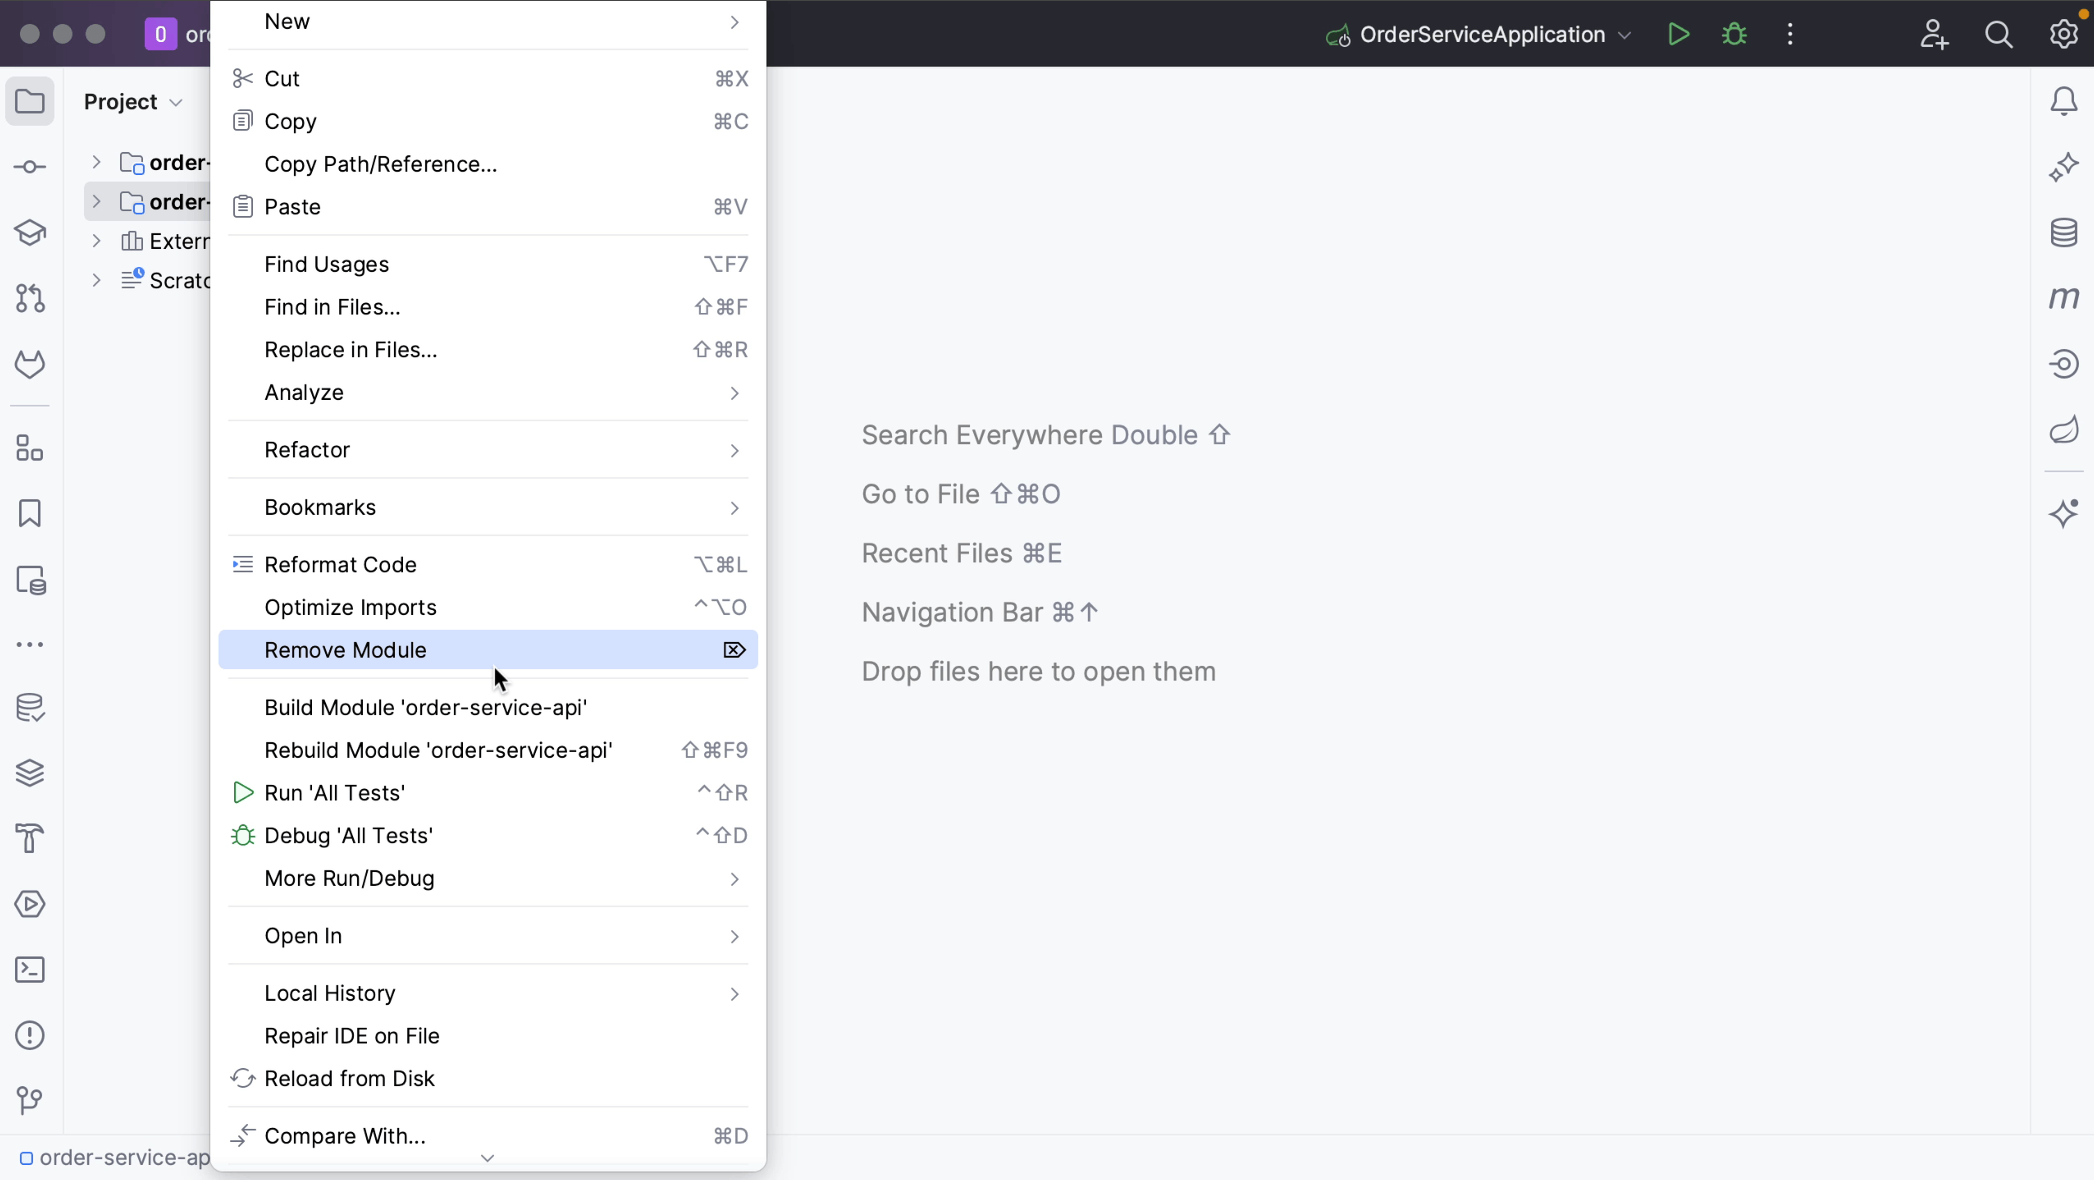Image resolution: width=2094 pixels, height=1180 pixels.
Task: Select 'Reformat Code' option
Action: point(339,564)
